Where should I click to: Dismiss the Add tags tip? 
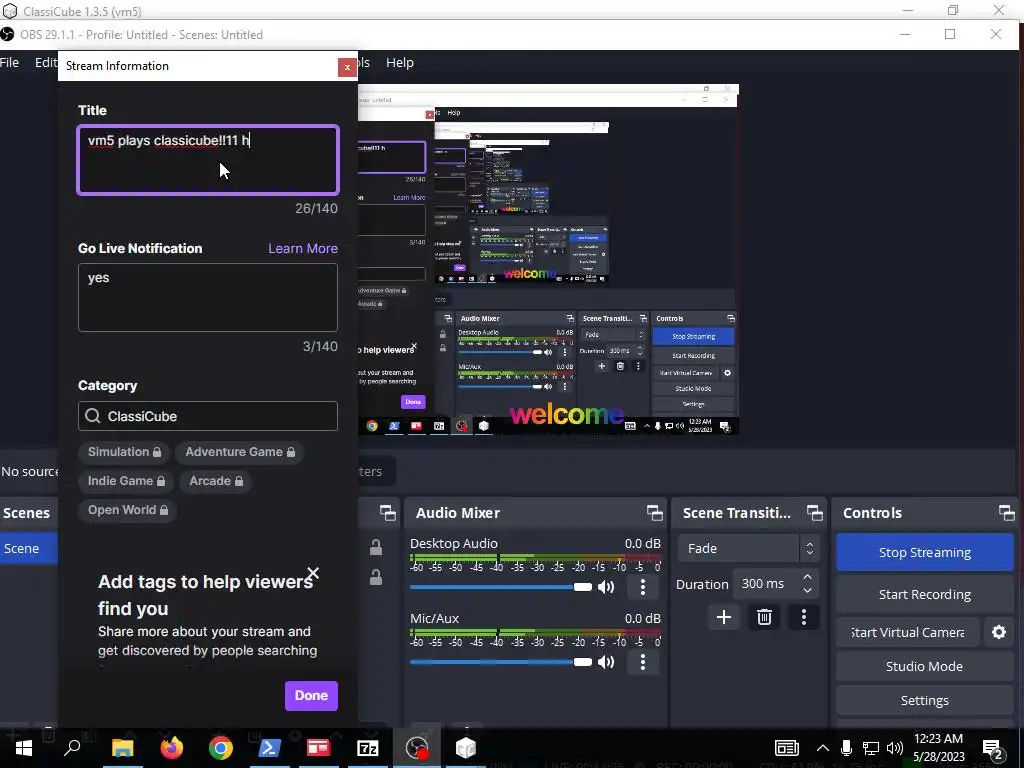tap(313, 573)
